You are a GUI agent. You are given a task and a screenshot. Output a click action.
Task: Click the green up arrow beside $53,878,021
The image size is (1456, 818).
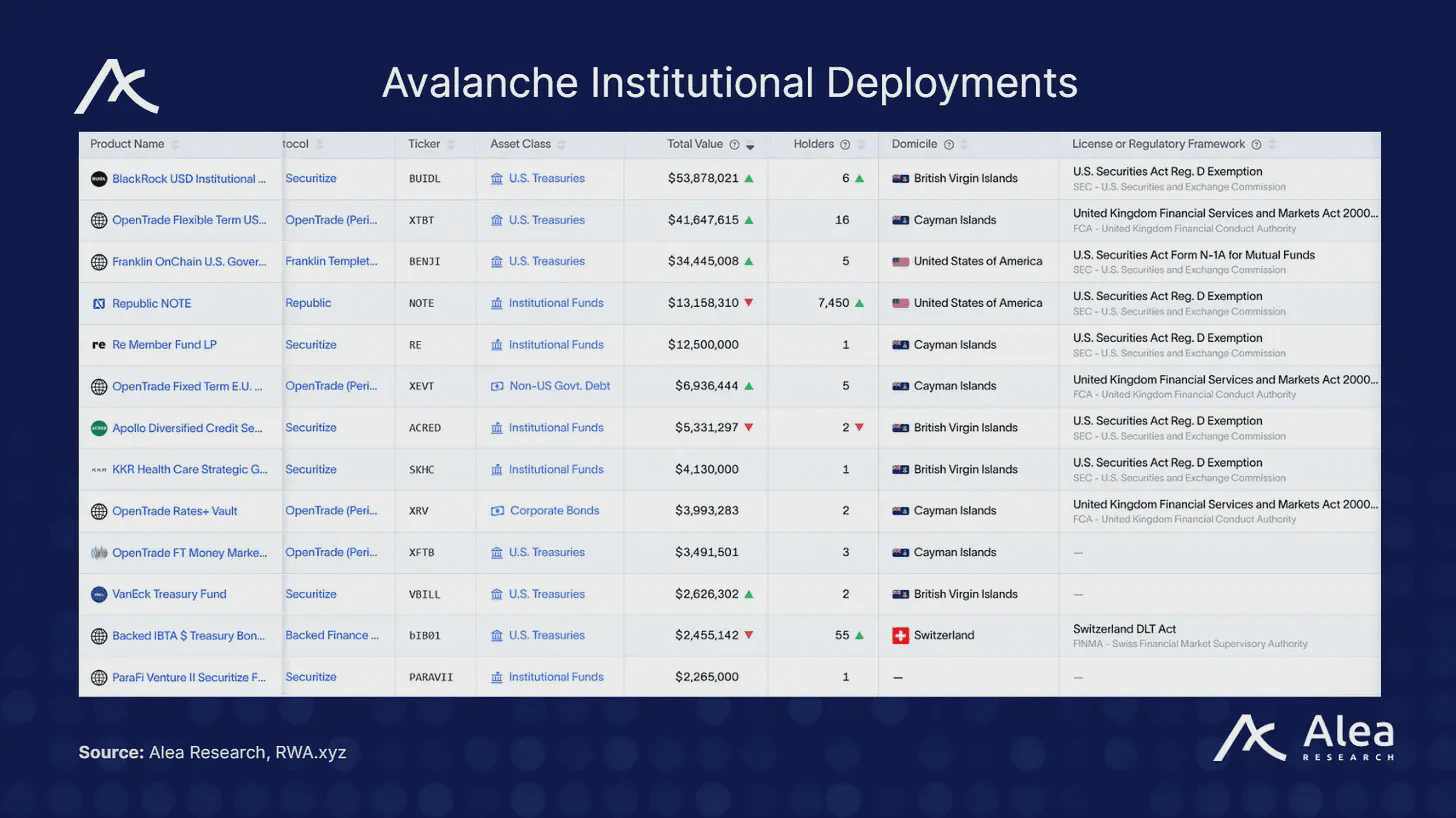[749, 179]
